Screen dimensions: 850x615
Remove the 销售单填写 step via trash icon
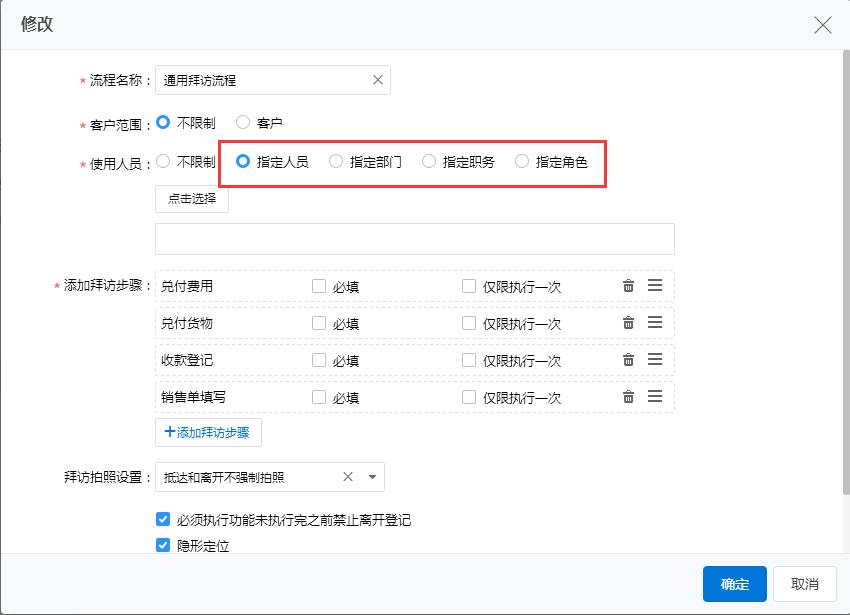click(628, 397)
